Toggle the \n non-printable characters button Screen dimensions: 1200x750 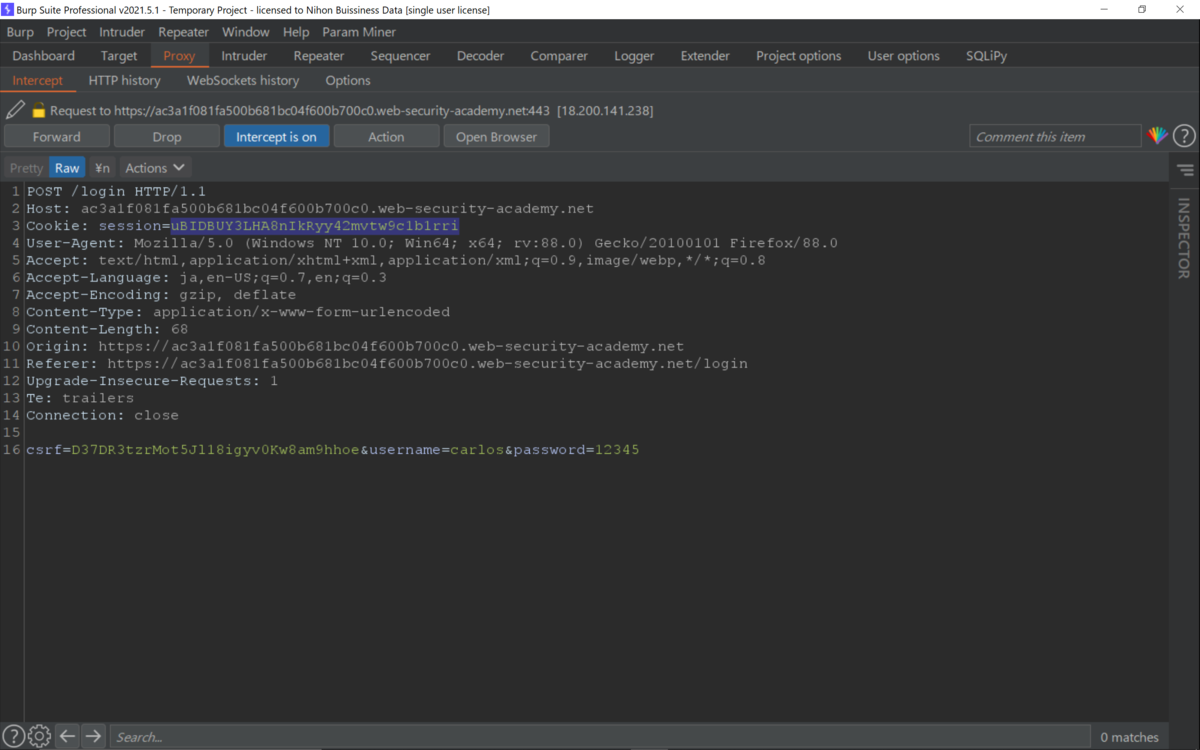tap(102, 168)
